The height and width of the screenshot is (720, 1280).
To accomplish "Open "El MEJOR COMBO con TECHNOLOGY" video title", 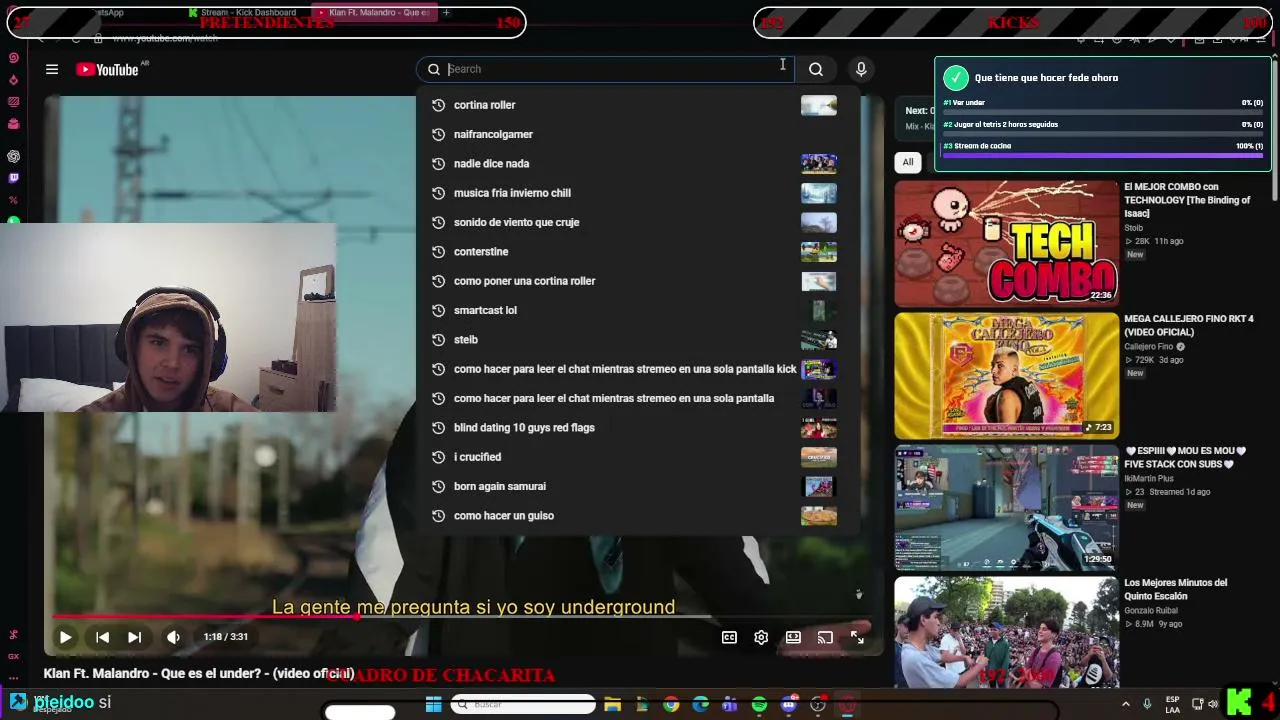I will tap(1187, 200).
